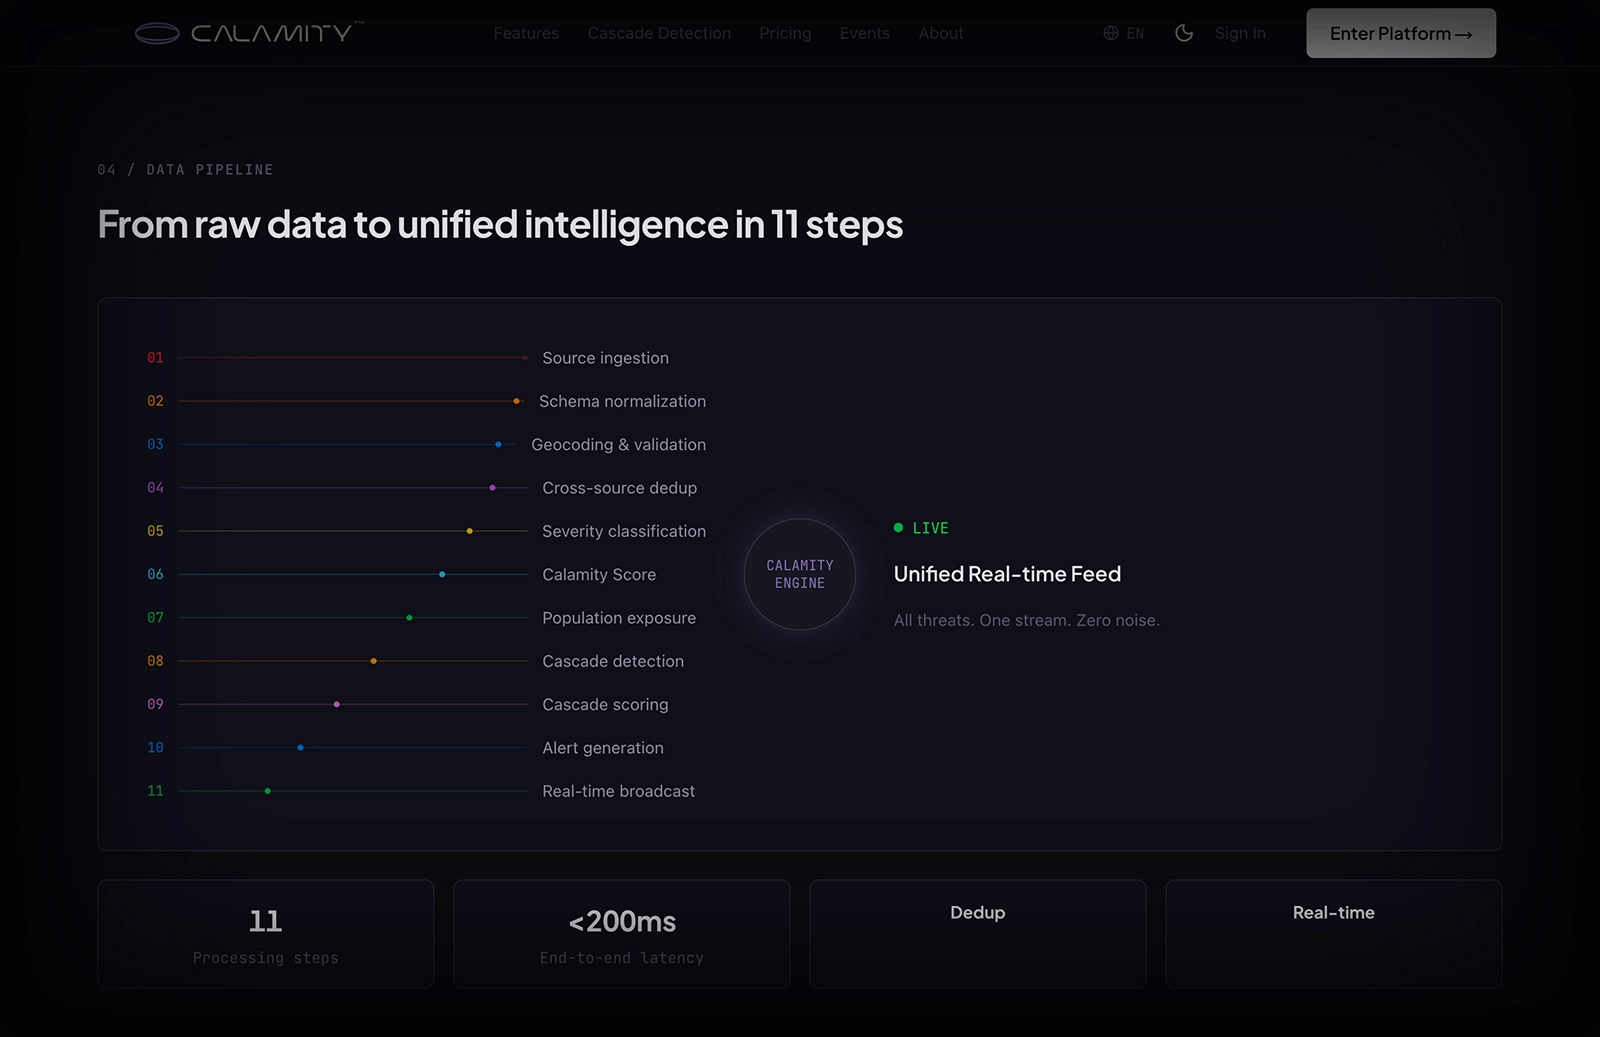The width and height of the screenshot is (1600, 1037).
Task: Click the green LIVE status indicator dot
Action: (898, 528)
